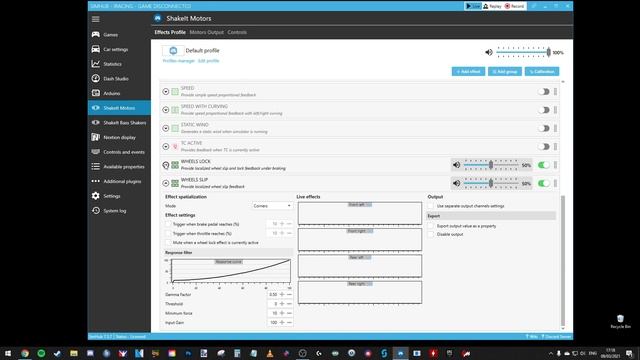Increase the Input Gain value
The image size is (640, 360).
click(x=282, y=322)
